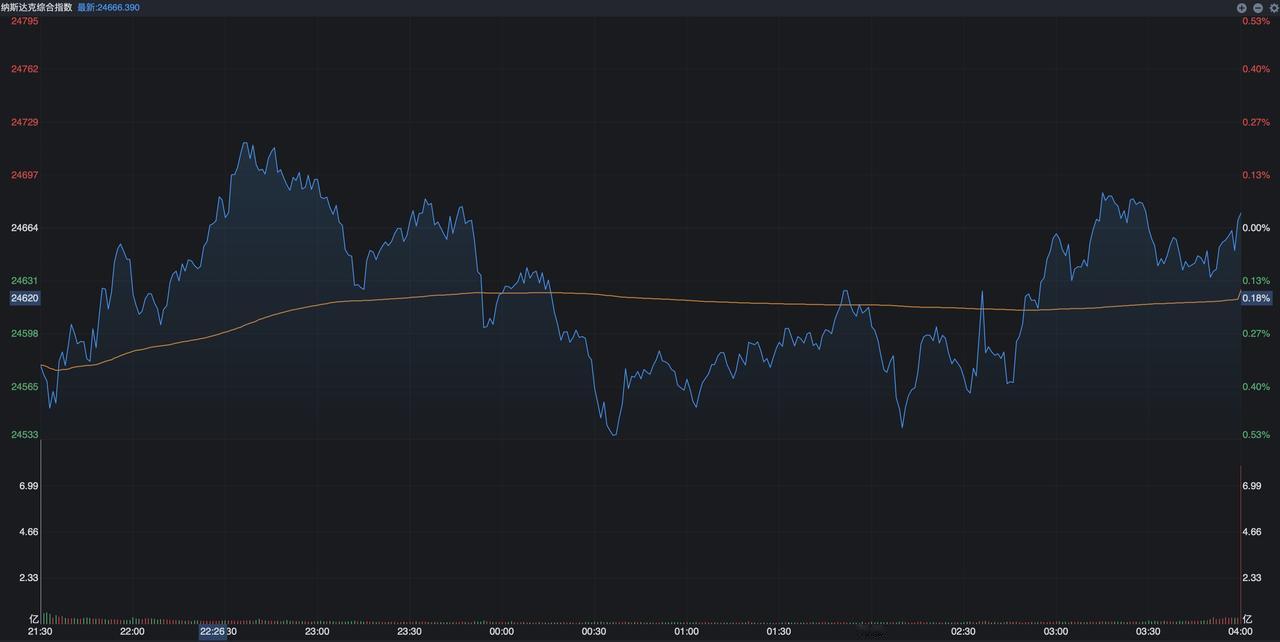The width and height of the screenshot is (1280, 642).
Task: Click the 00:30 time axis label
Action: coord(594,632)
